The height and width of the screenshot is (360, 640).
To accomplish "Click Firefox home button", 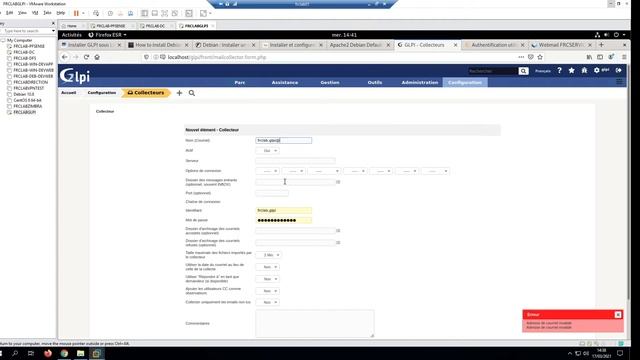I will [97, 57].
